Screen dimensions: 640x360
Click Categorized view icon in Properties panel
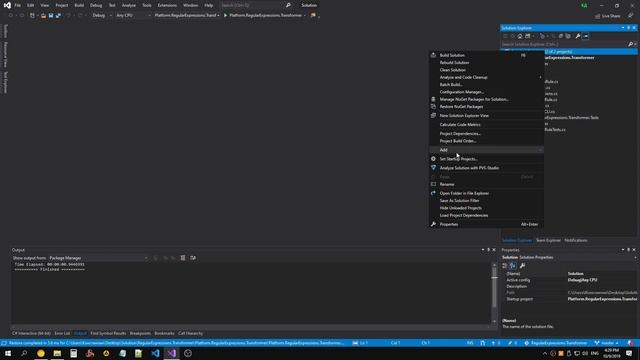coord(505,266)
